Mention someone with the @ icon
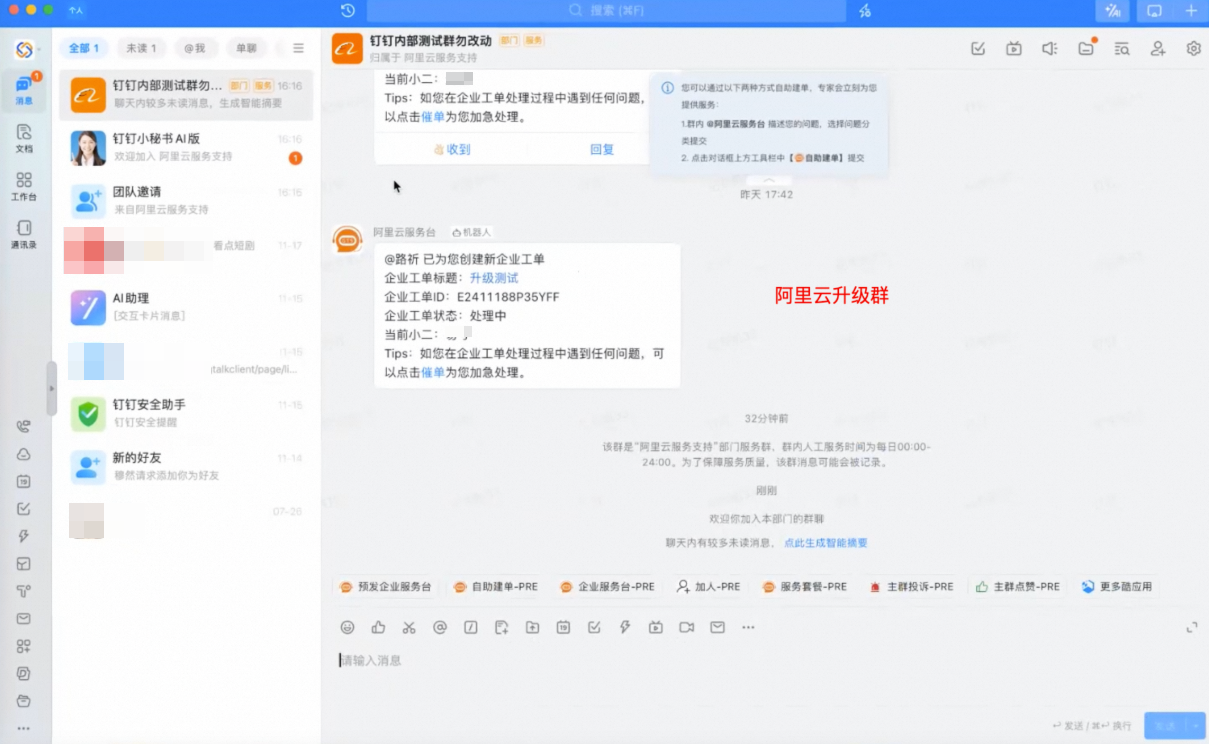 [x=440, y=627]
